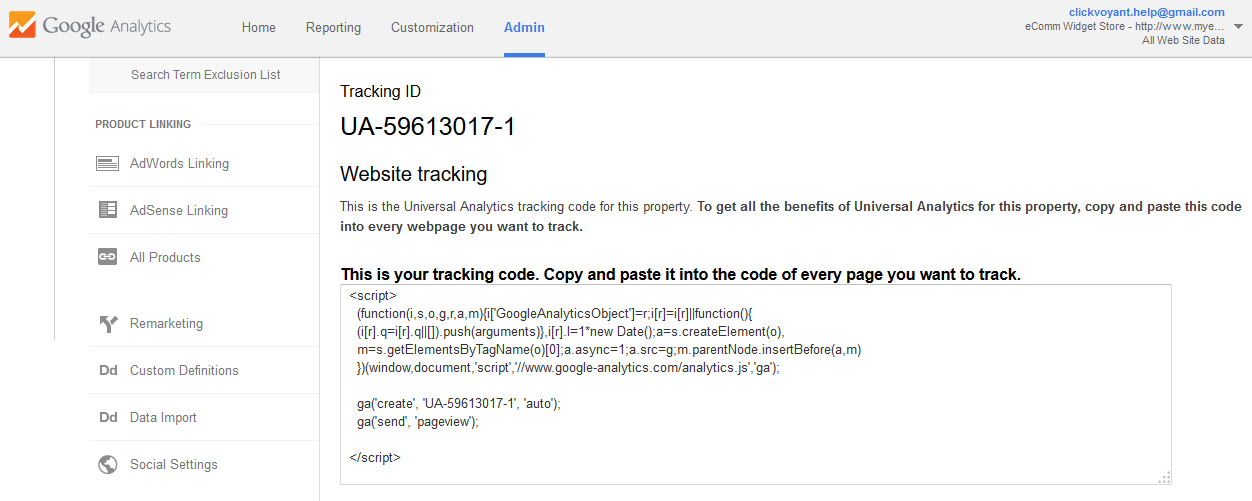Click the Data Import Dd icon
Image resolution: width=1252 pixels, height=501 pixels.
point(108,418)
